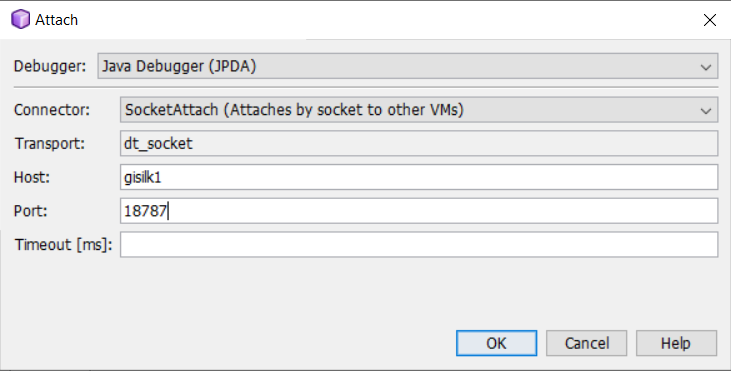The height and width of the screenshot is (371, 731).
Task: Expand the Debugger dropdown arrow
Action: 706,67
